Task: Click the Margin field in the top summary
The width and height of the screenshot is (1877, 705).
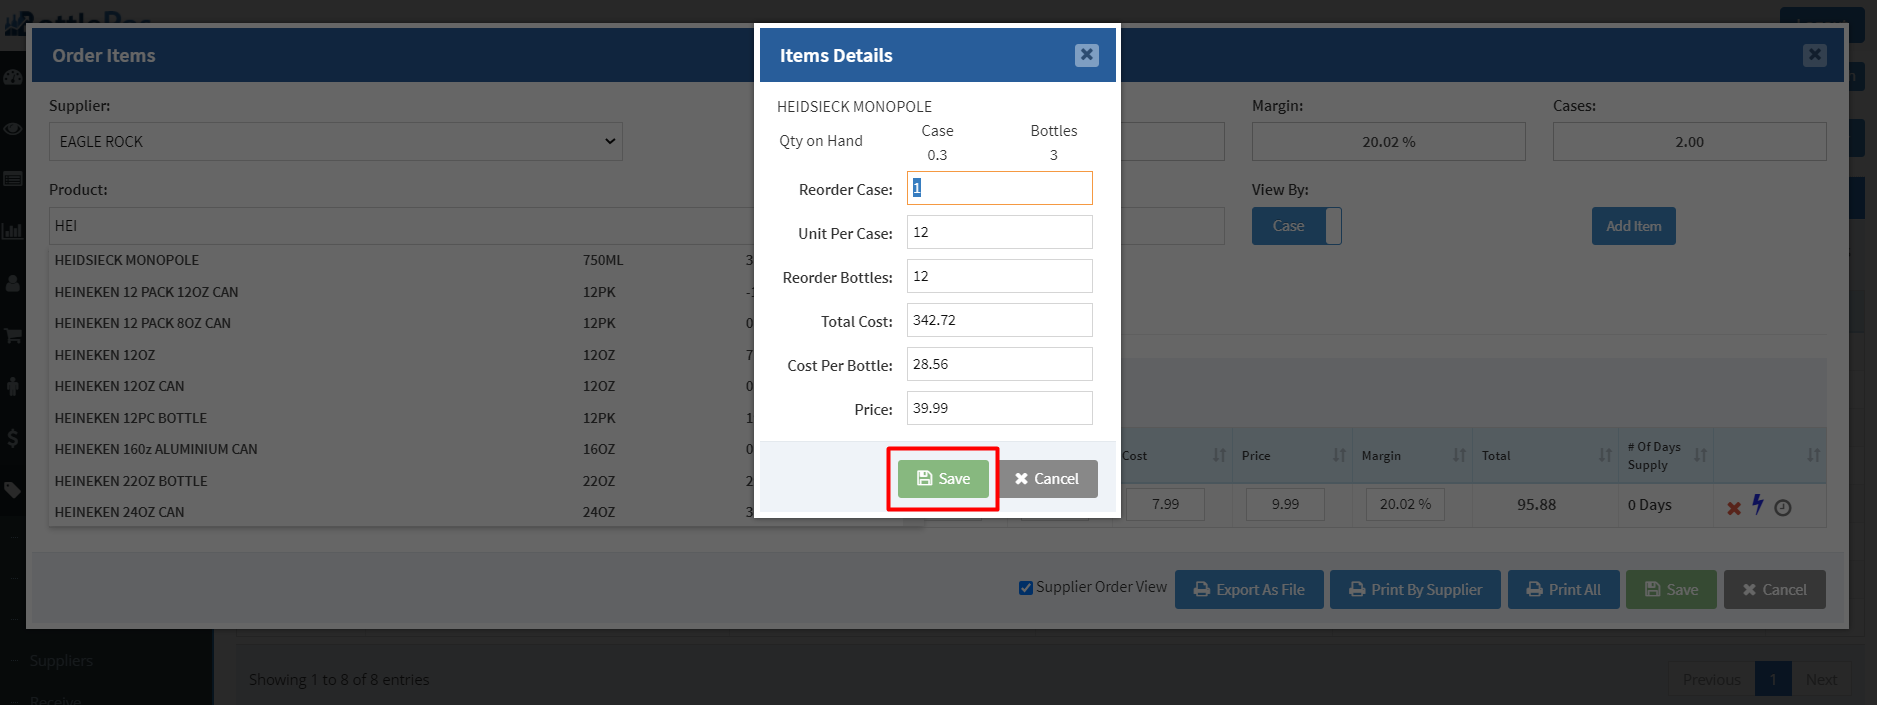Action: [x=1388, y=142]
